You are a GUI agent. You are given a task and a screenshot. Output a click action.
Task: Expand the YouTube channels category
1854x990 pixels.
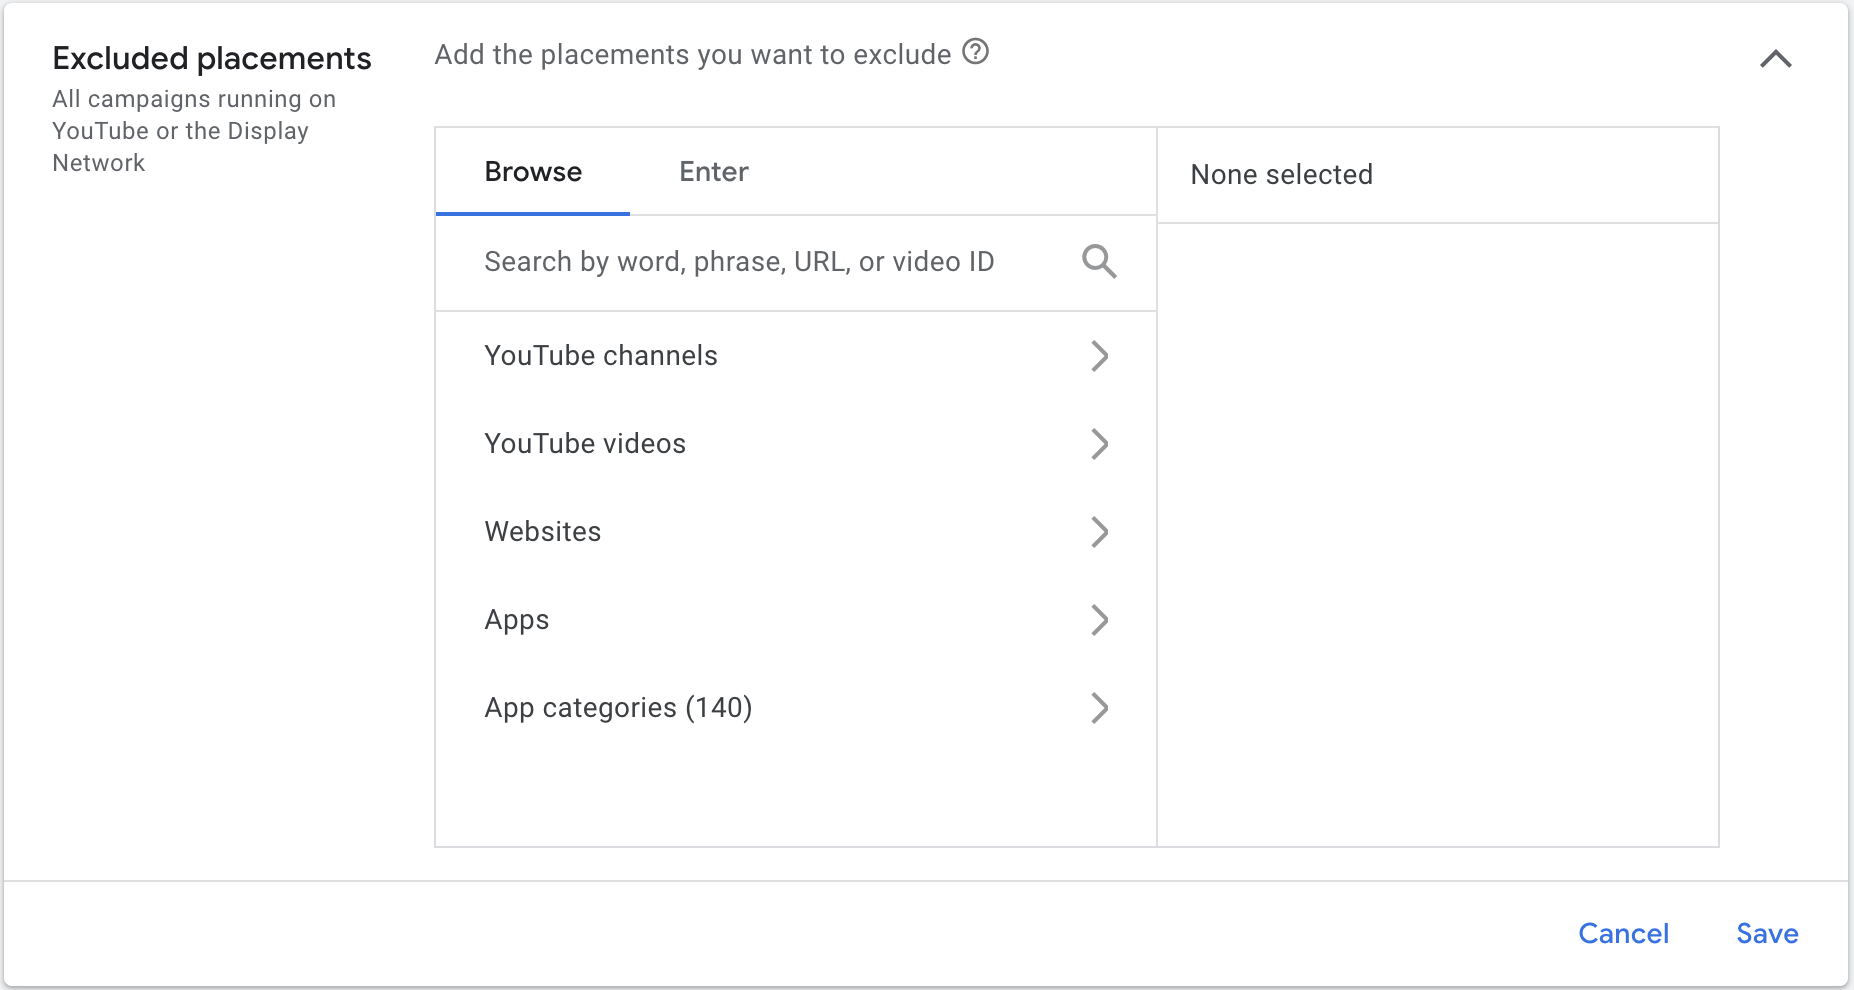point(1100,356)
